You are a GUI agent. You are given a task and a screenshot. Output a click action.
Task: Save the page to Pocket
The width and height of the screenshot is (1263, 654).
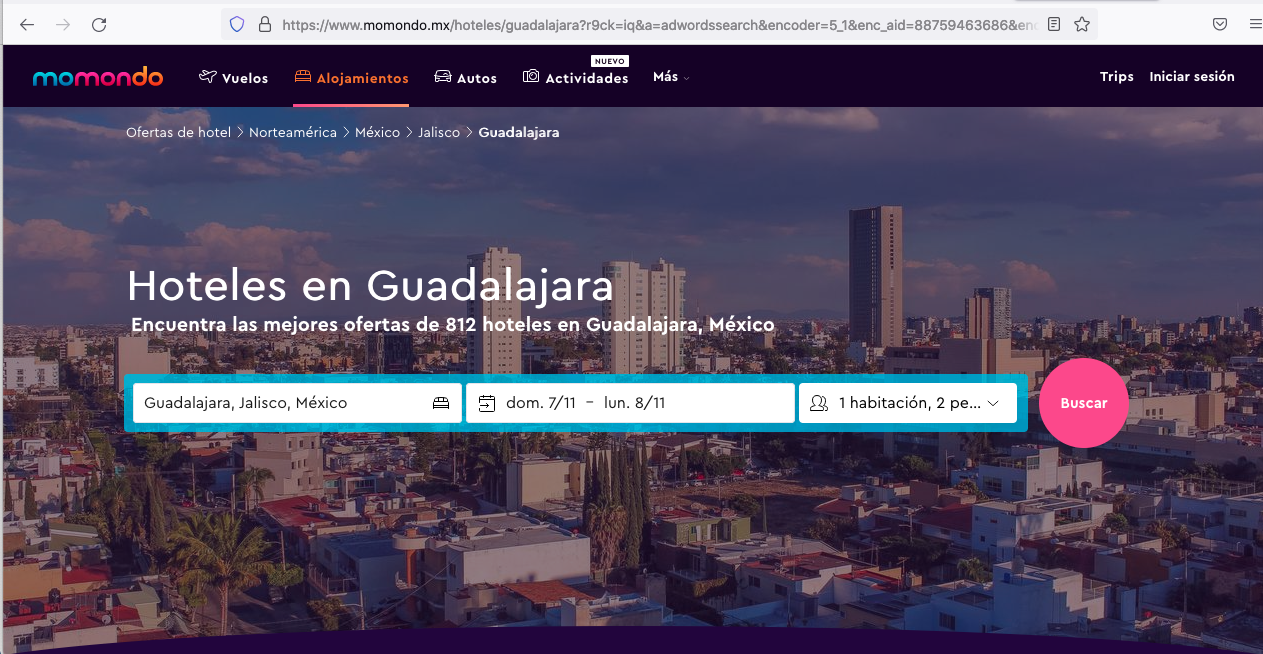1220,24
